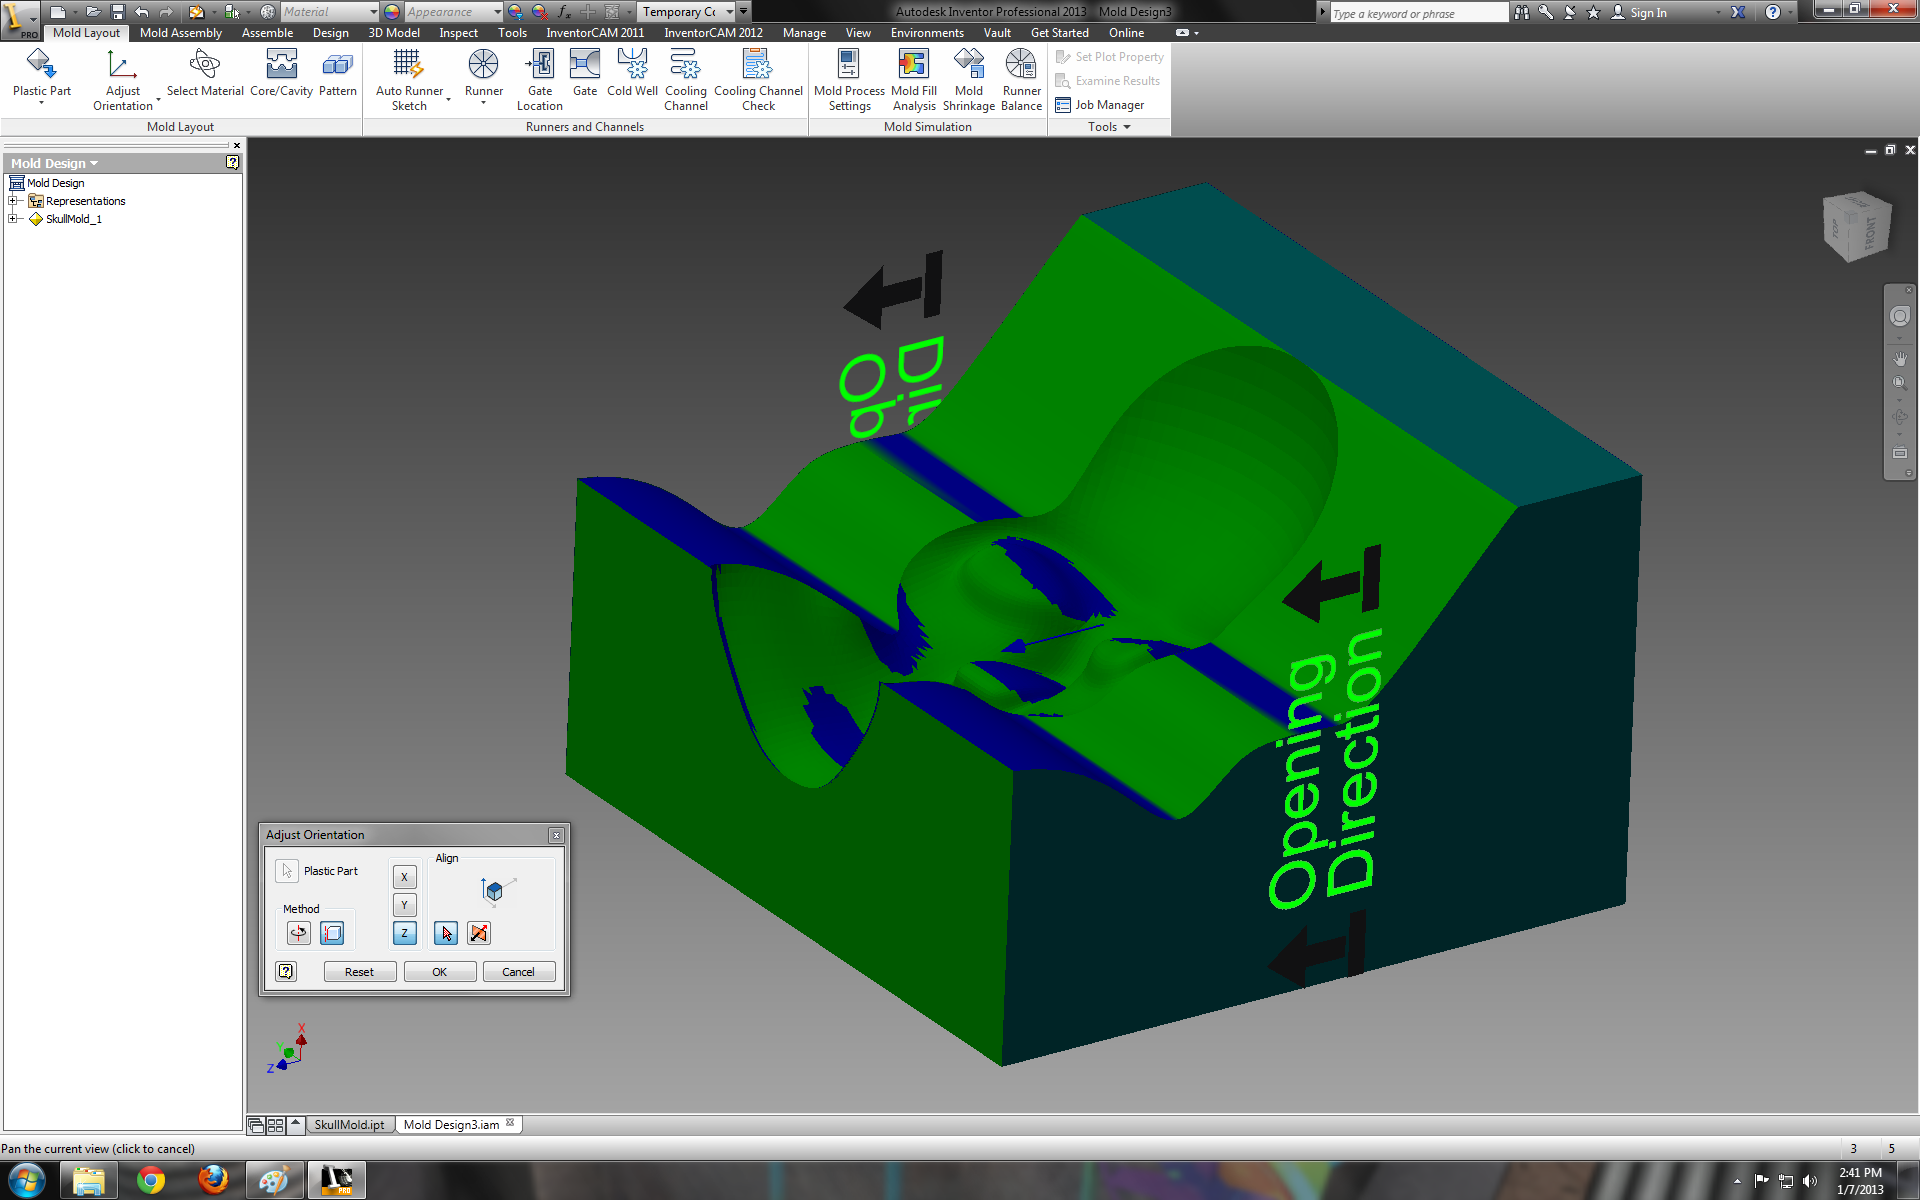Click the Reset button
The height and width of the screenshot is (1200, 1920).
[359, 972]
